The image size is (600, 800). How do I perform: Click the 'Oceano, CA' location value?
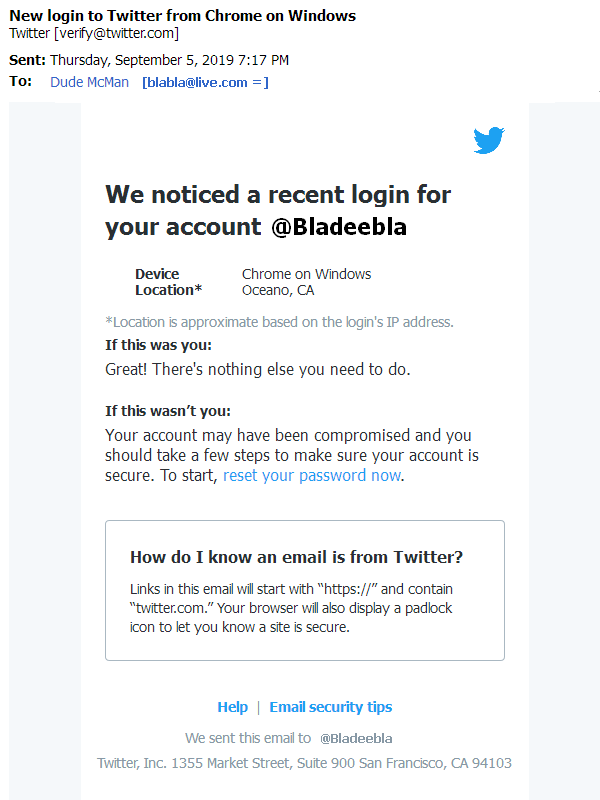tap(277, 290)
